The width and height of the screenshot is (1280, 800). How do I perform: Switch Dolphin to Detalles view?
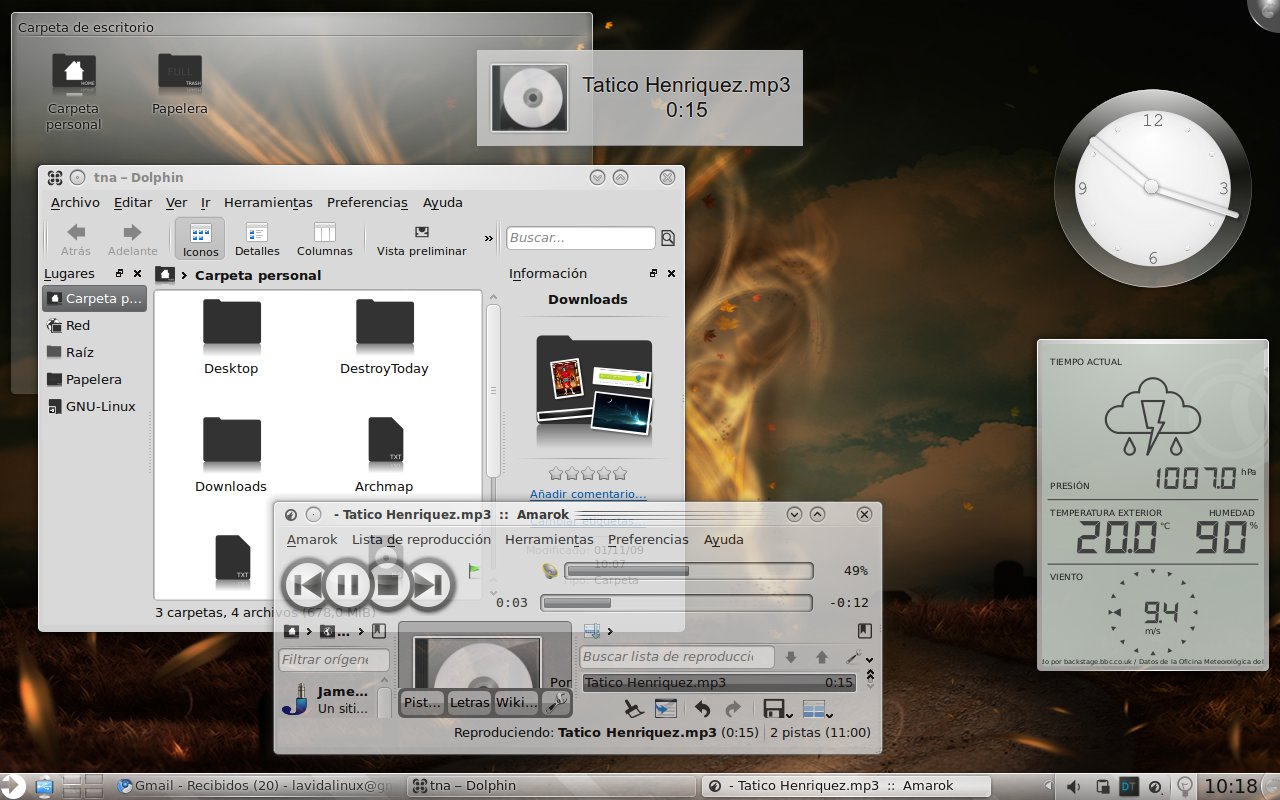click(257, 240)
